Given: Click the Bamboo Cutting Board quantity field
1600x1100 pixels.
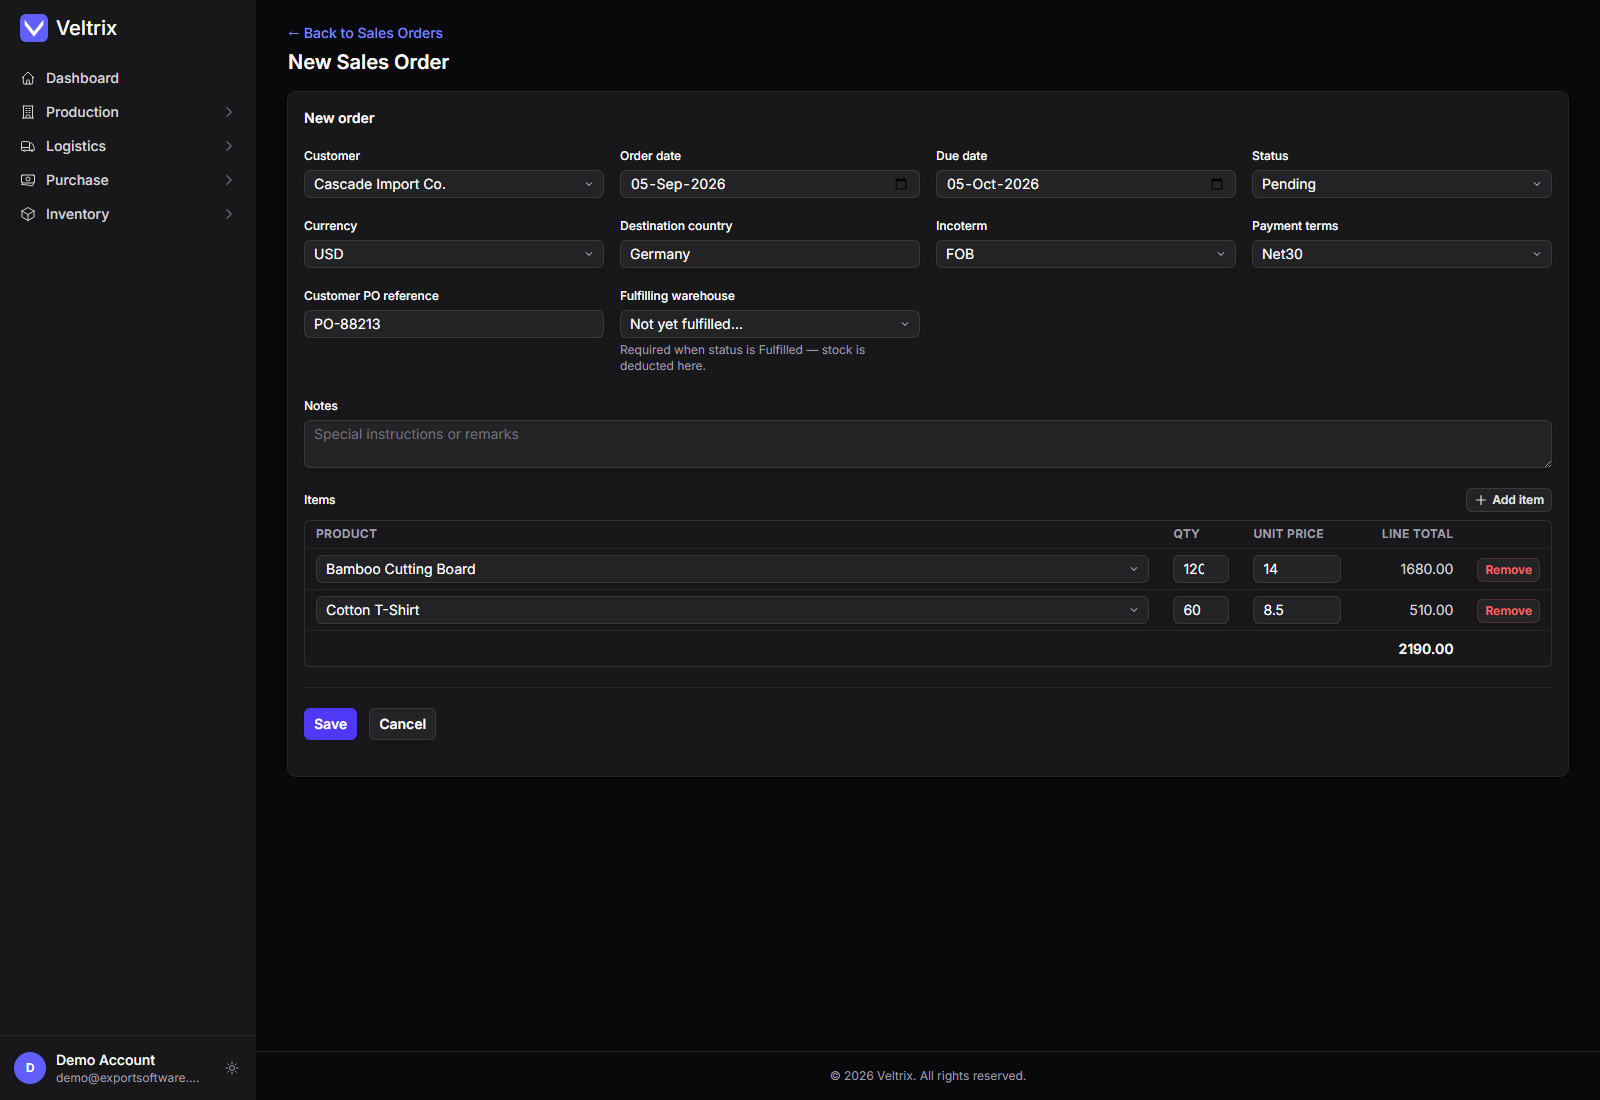Looking at the screenshot, I should point(1201,569).
